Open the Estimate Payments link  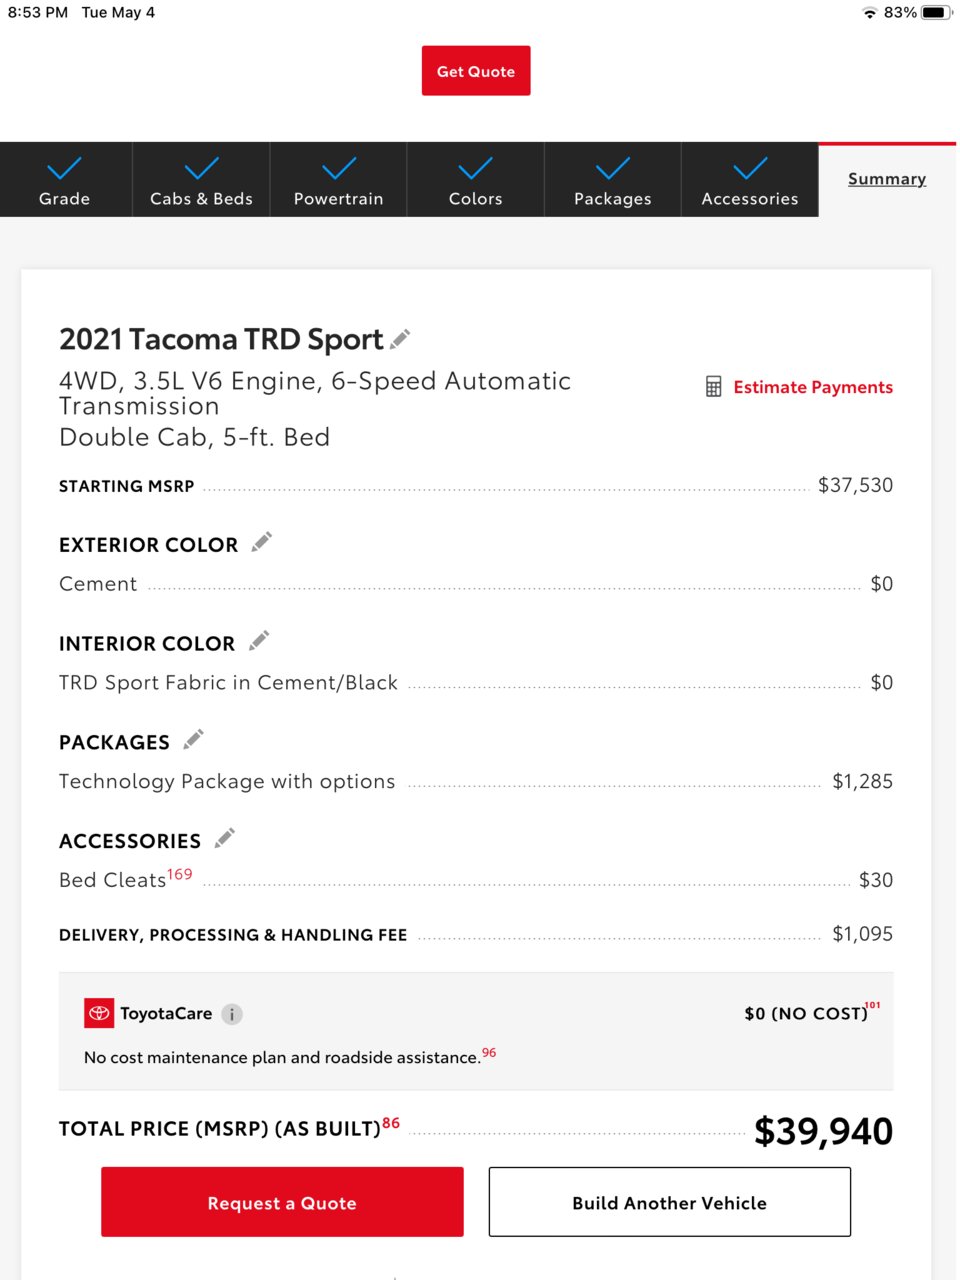coord(813,387)
